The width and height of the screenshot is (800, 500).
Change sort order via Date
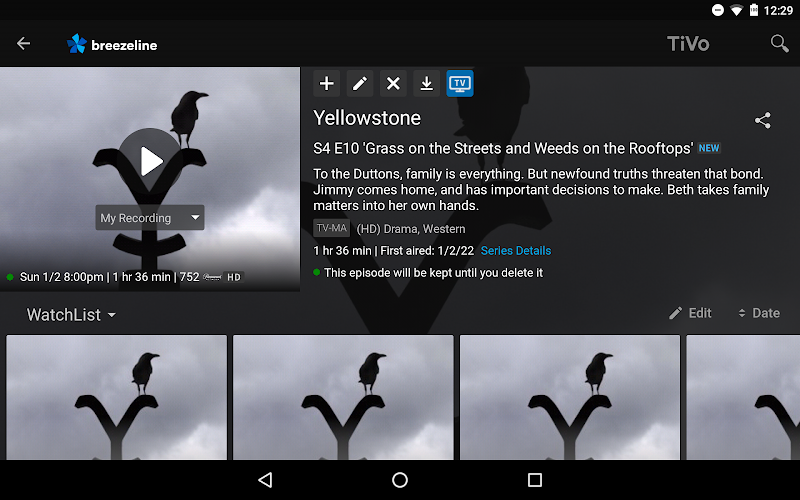[x=759, y=313]
